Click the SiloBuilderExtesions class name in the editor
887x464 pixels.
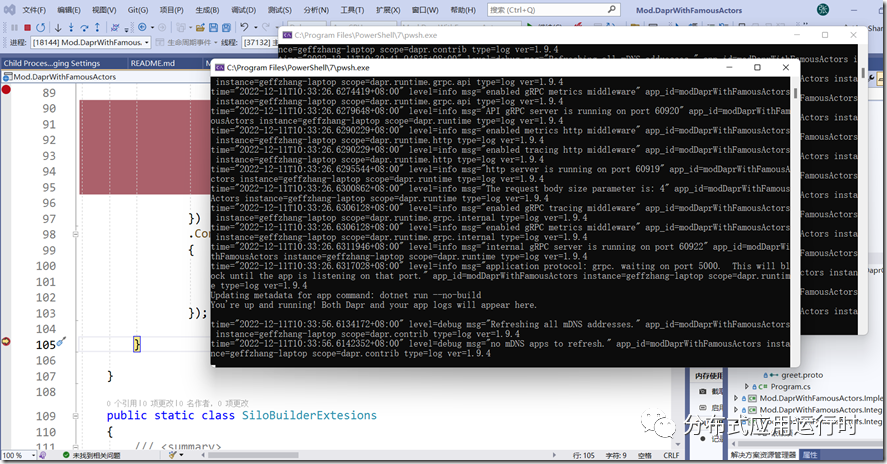click(x=309, y=415)
